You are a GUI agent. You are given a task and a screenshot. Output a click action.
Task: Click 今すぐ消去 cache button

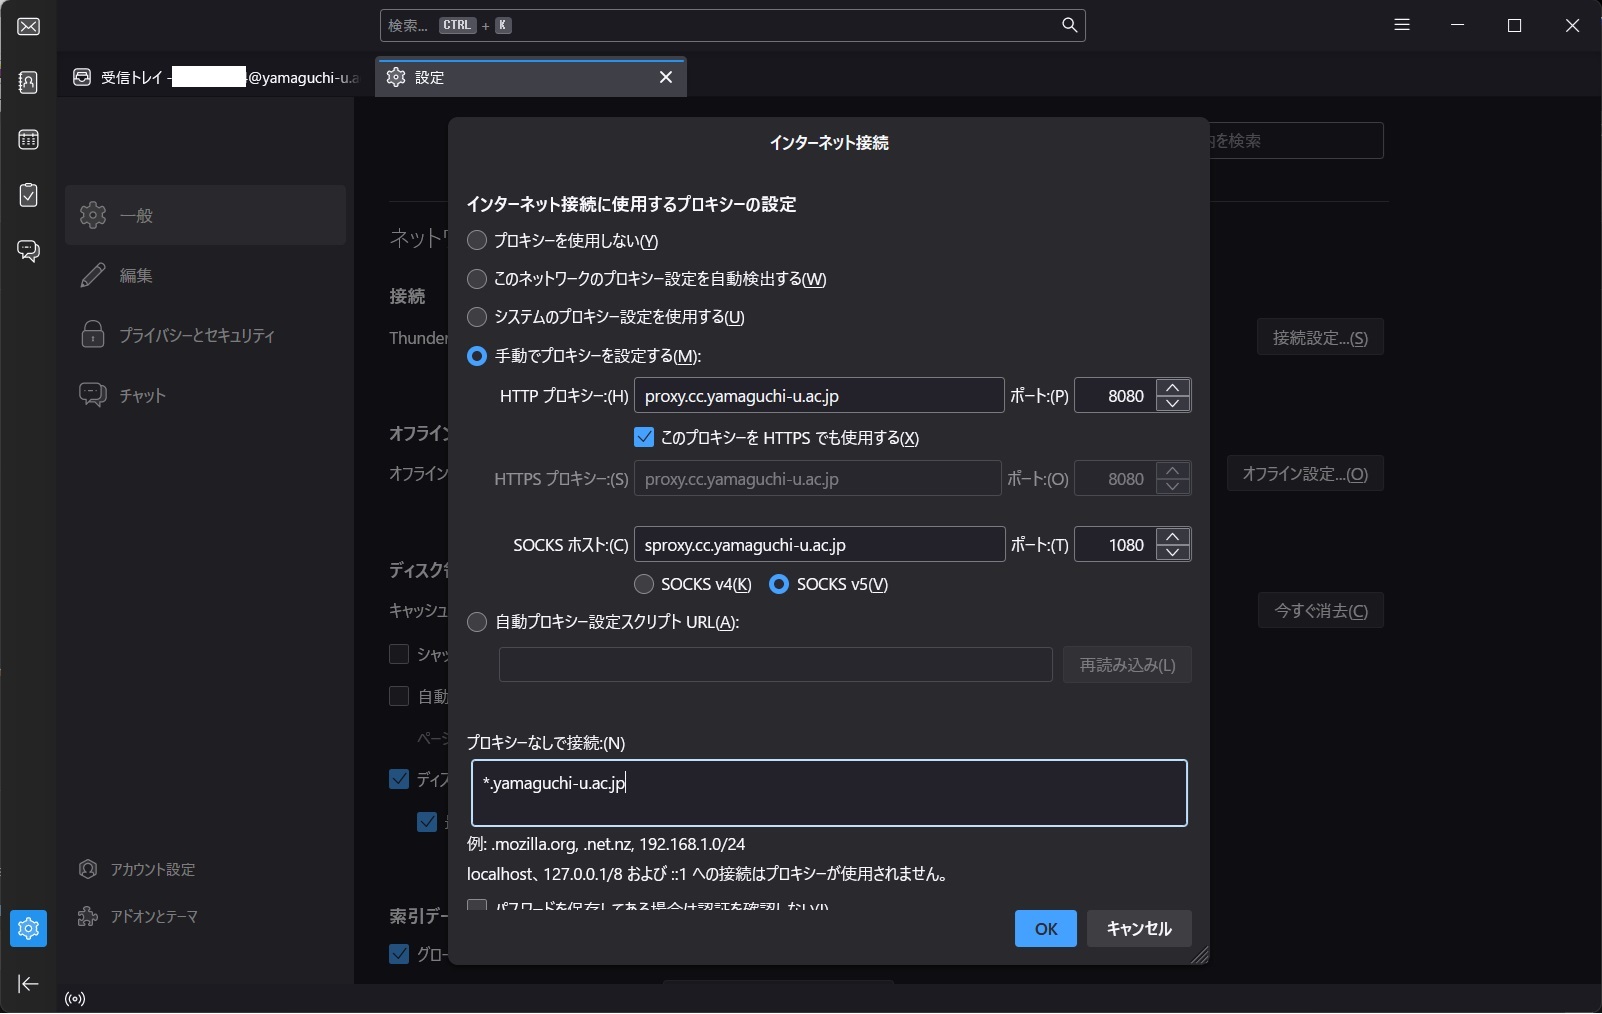(x=1321, y=611)
